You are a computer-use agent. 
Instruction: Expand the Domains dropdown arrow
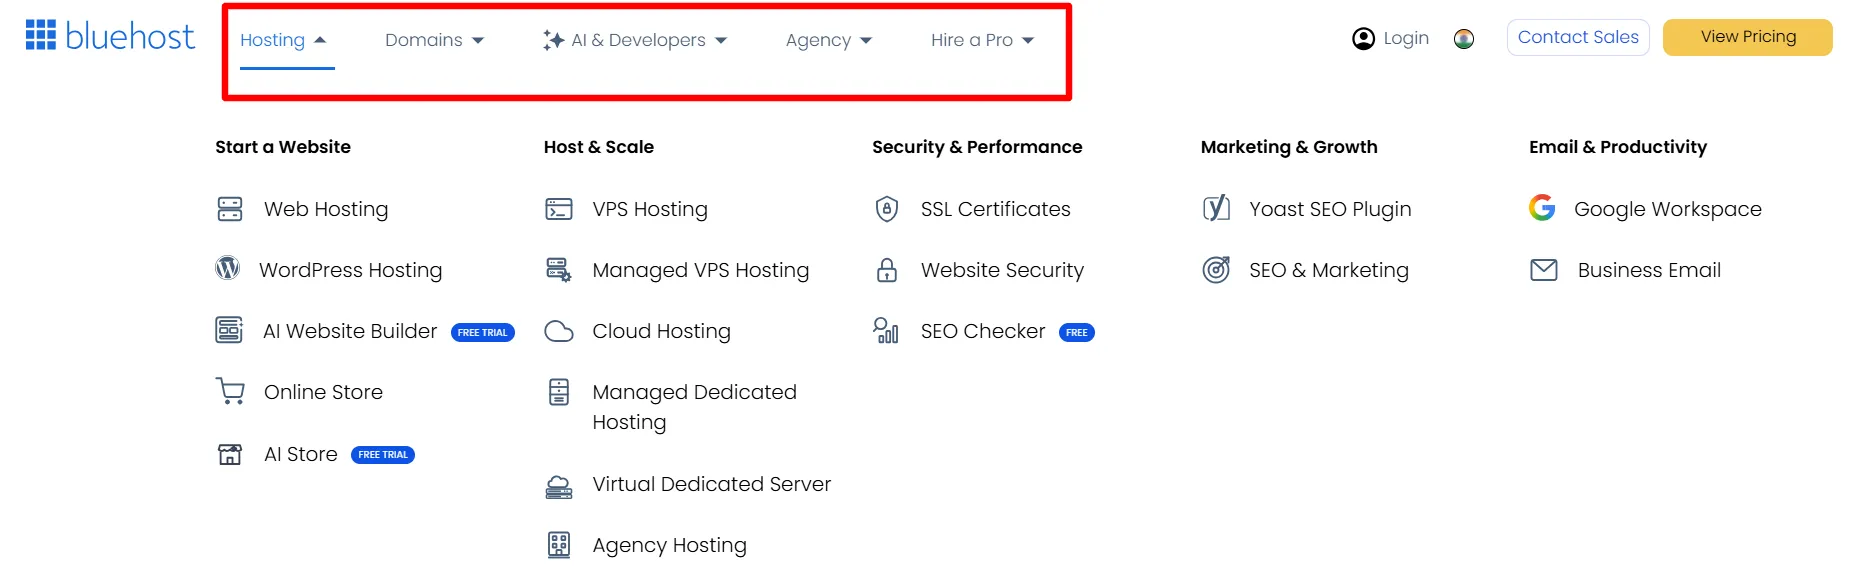pyautogui.click(x=478, y=41)
